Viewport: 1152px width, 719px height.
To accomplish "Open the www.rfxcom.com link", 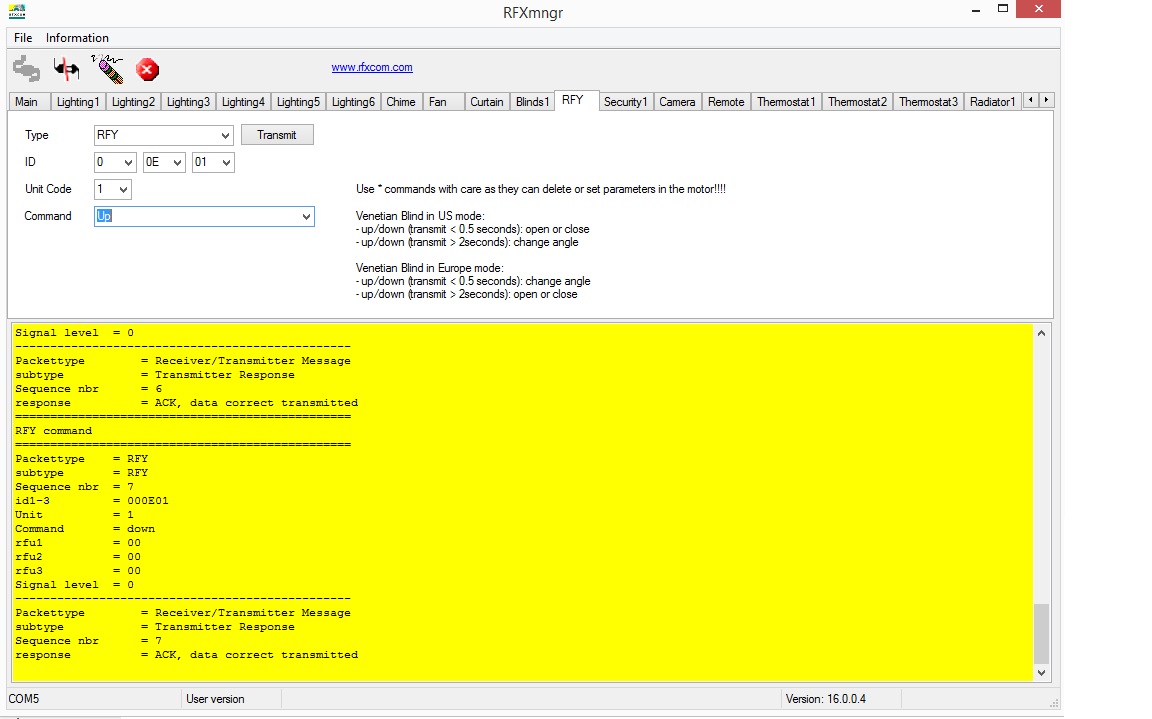I will click(x=372, y=68).
